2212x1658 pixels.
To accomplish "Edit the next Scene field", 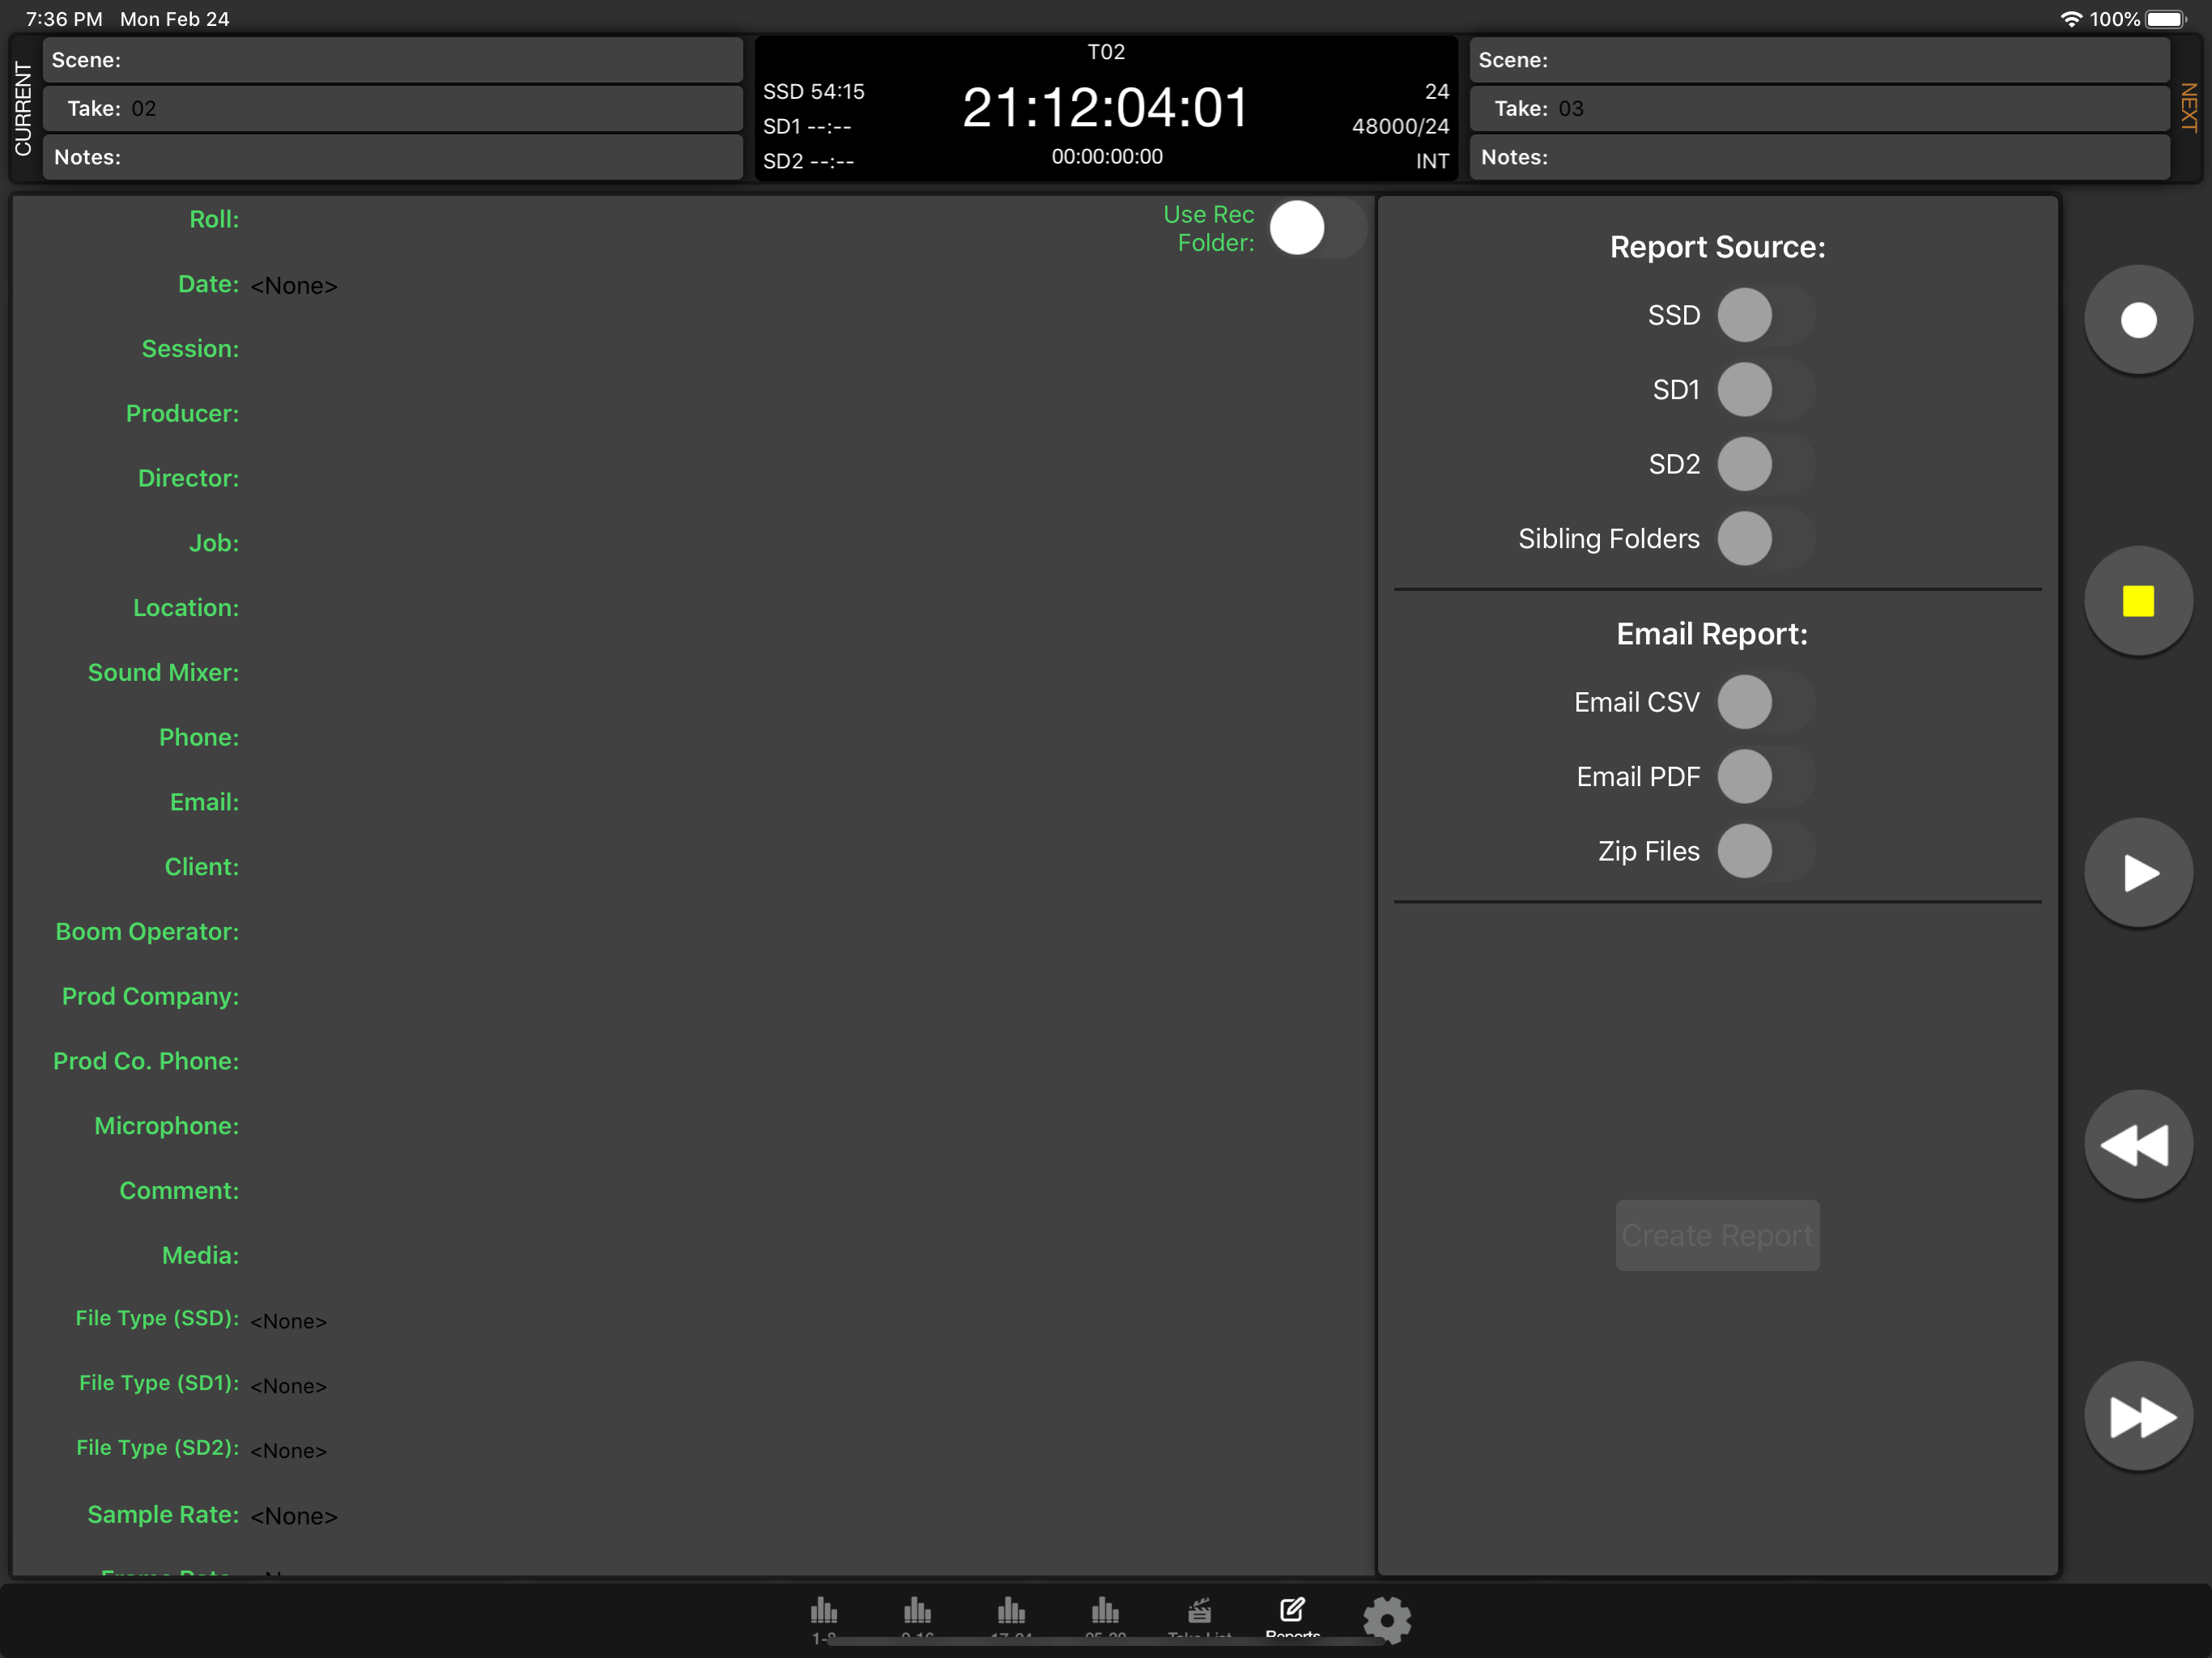I will coord(1819,60).
